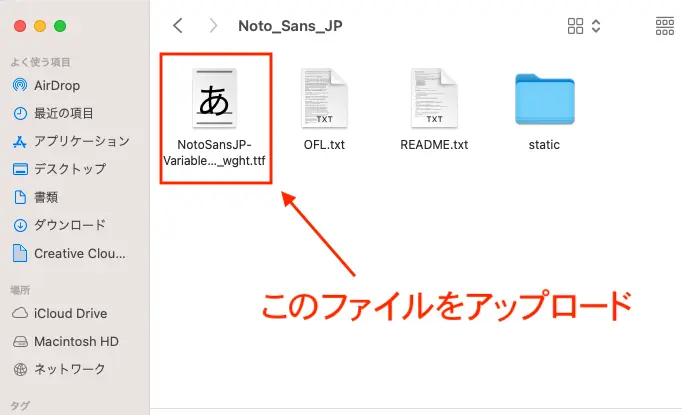Click the static folder name label
The height and width of the screenshot is (415, 682).
click(x=544, y=144)
